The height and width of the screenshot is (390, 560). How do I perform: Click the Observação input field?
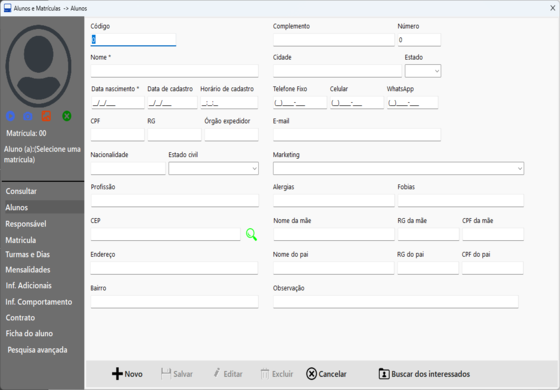pos(396,302)
